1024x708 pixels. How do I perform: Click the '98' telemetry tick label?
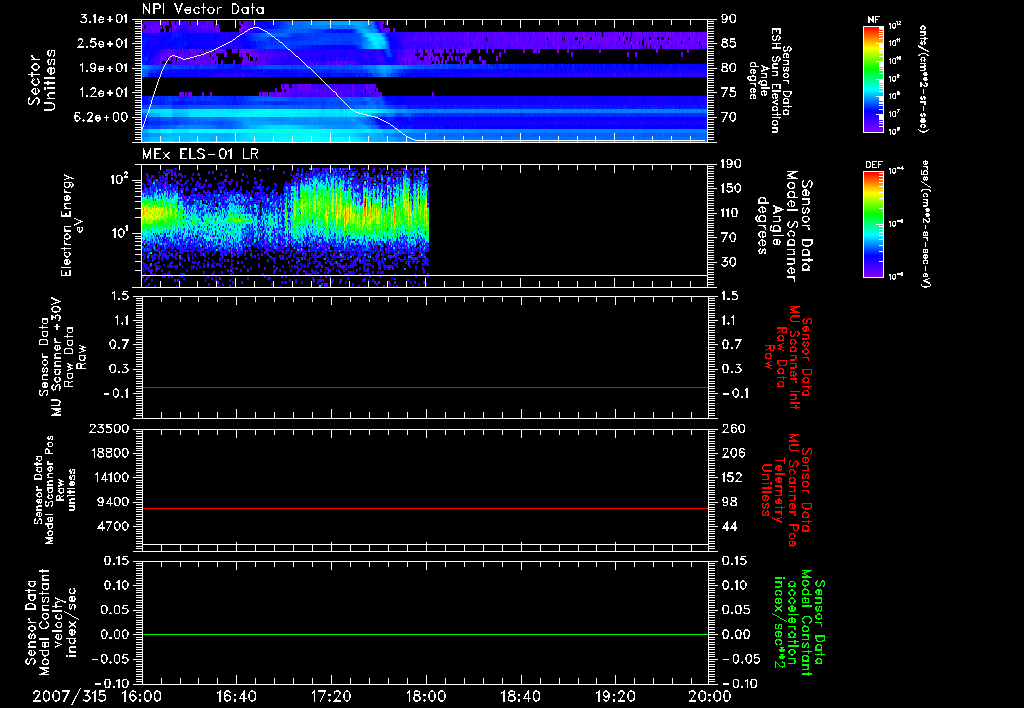(729, 502)
